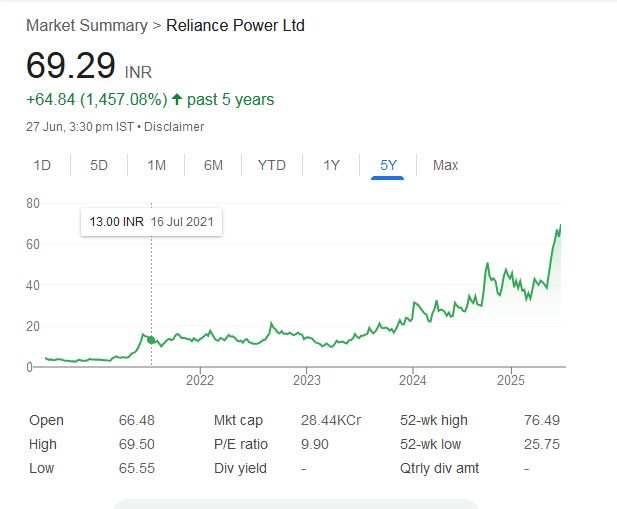617x509 pixels.
Task: Select the 5D time range tab
Action: (99, 165)
